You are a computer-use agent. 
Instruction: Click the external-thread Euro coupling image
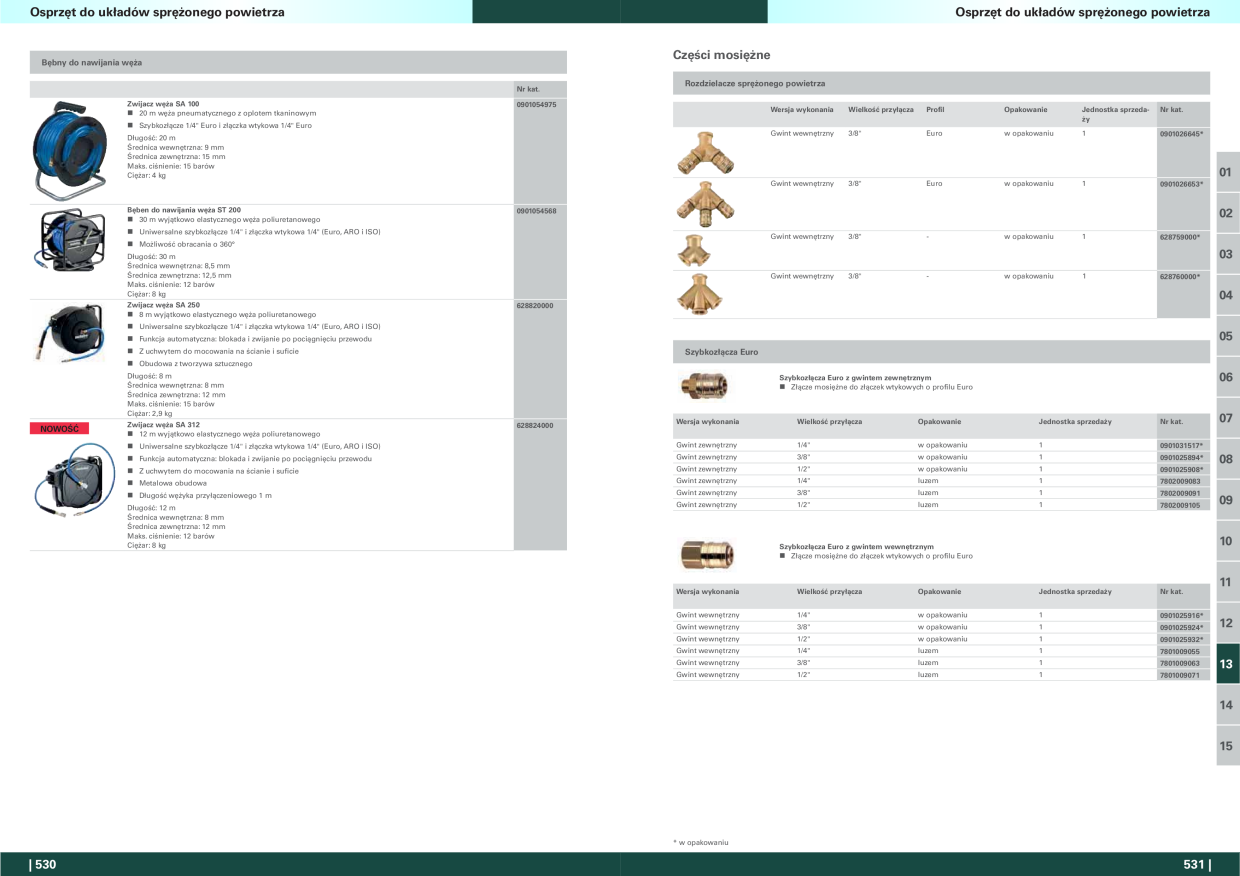coord(706,384)
